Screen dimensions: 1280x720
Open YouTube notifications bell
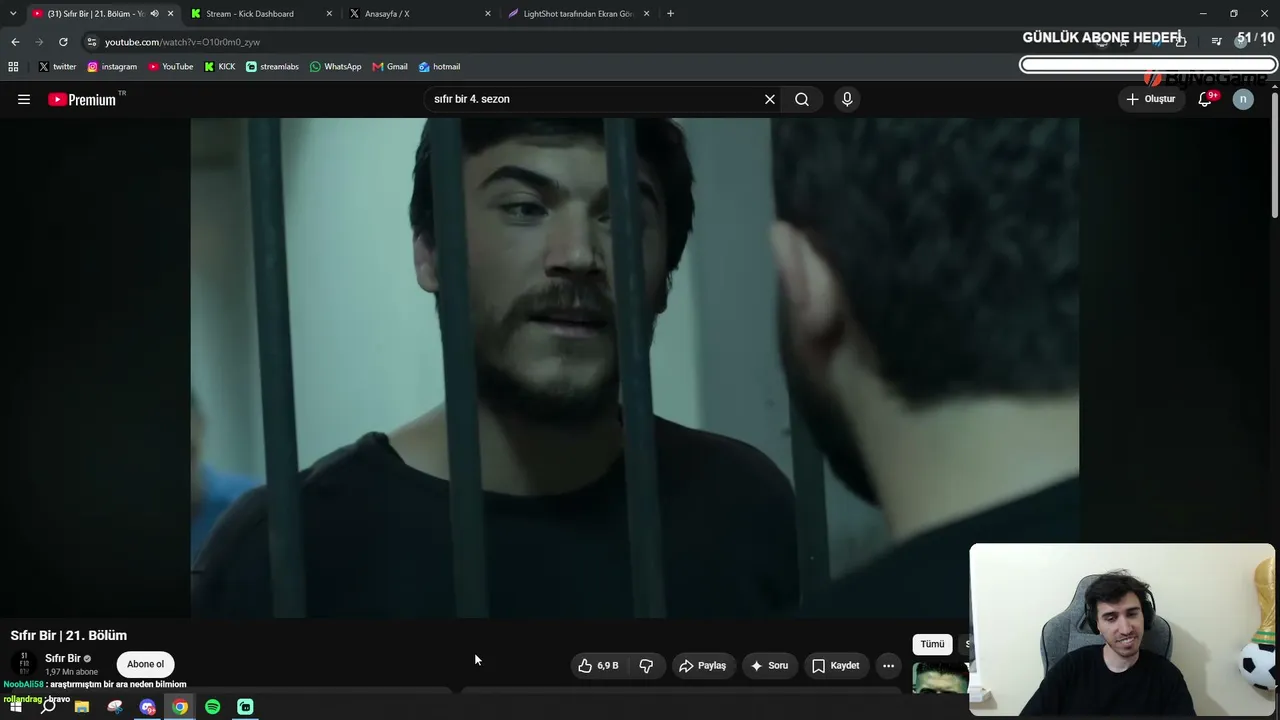(x=1205, y=99)
